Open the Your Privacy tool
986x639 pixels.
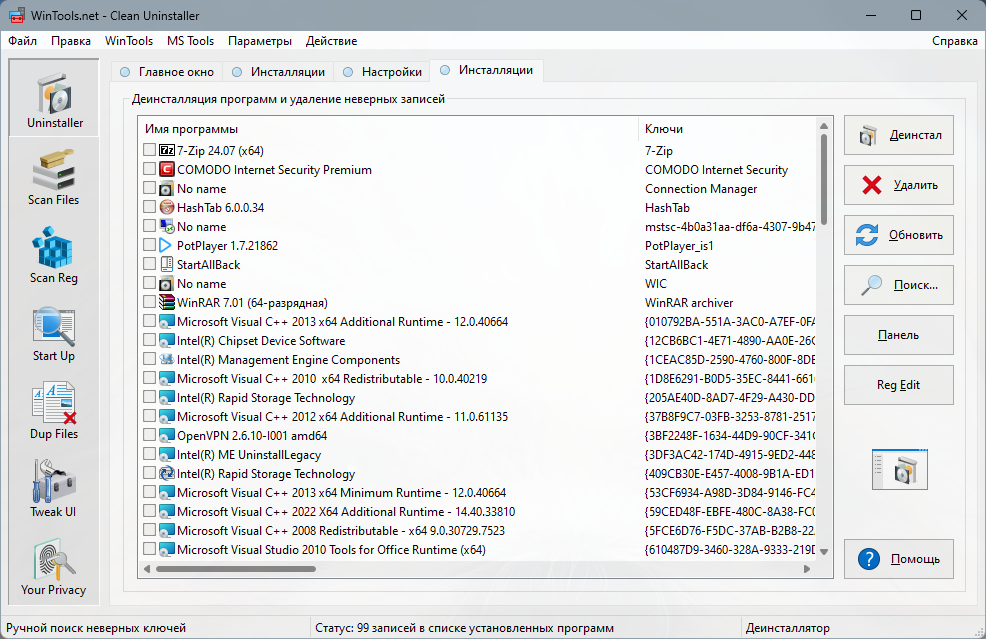(54, 567)
